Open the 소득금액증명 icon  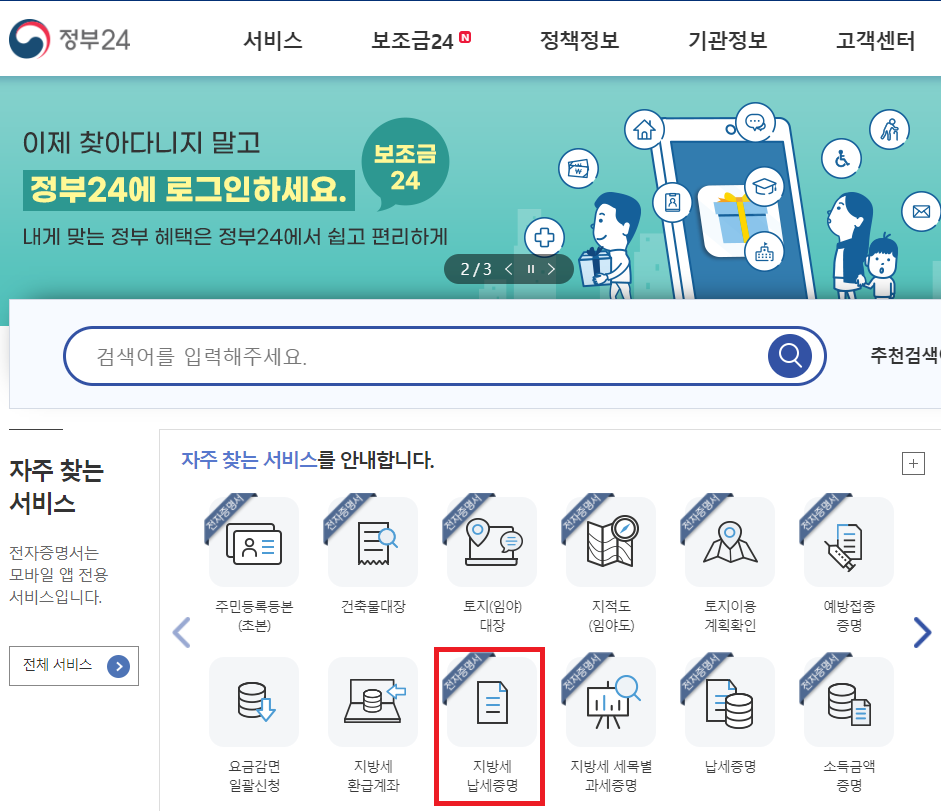849,702
